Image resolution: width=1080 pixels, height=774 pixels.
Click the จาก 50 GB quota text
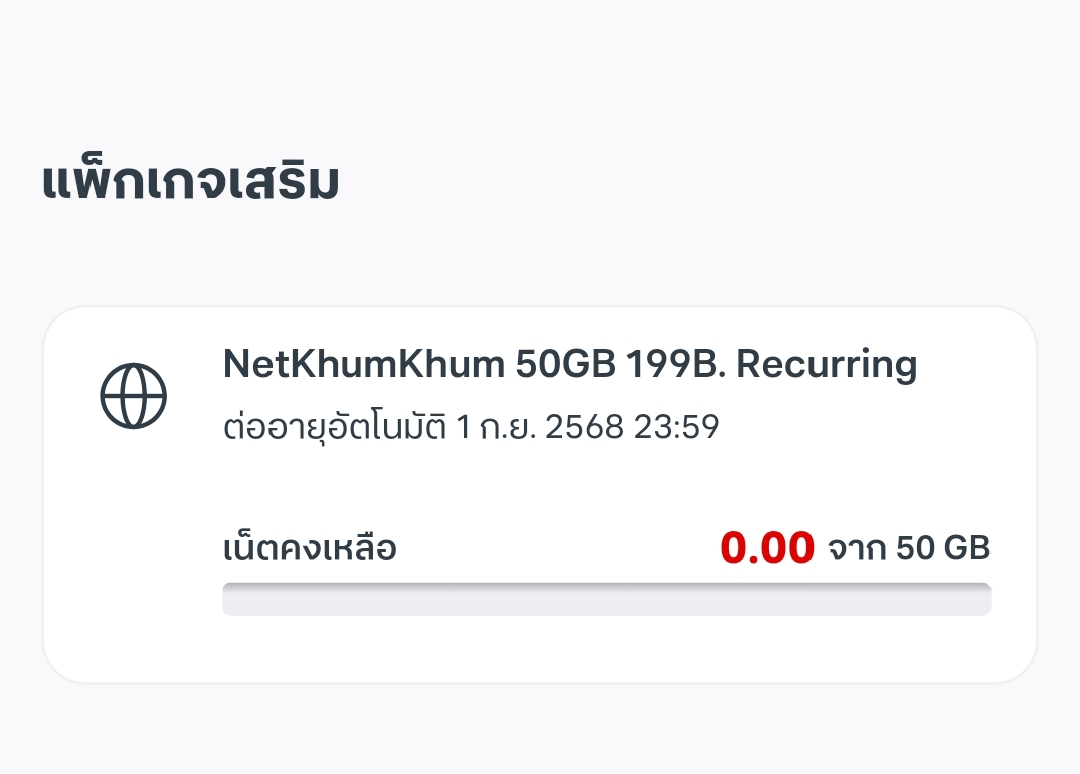tap(908, 548)
